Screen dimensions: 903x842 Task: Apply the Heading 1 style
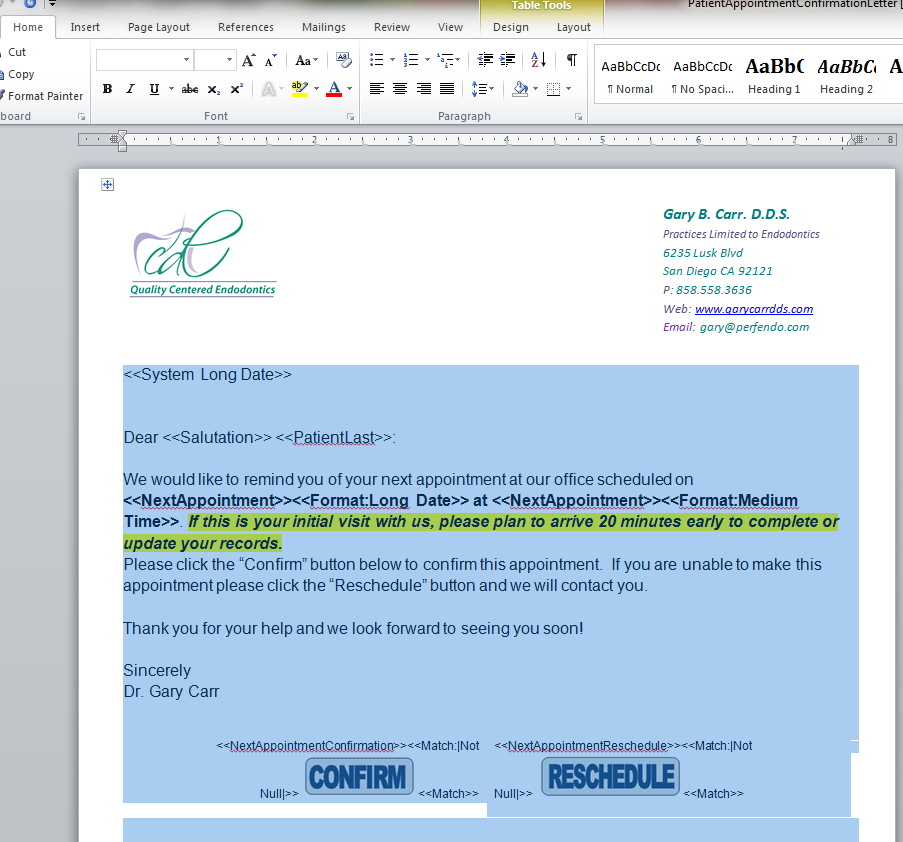pos(774,75)
